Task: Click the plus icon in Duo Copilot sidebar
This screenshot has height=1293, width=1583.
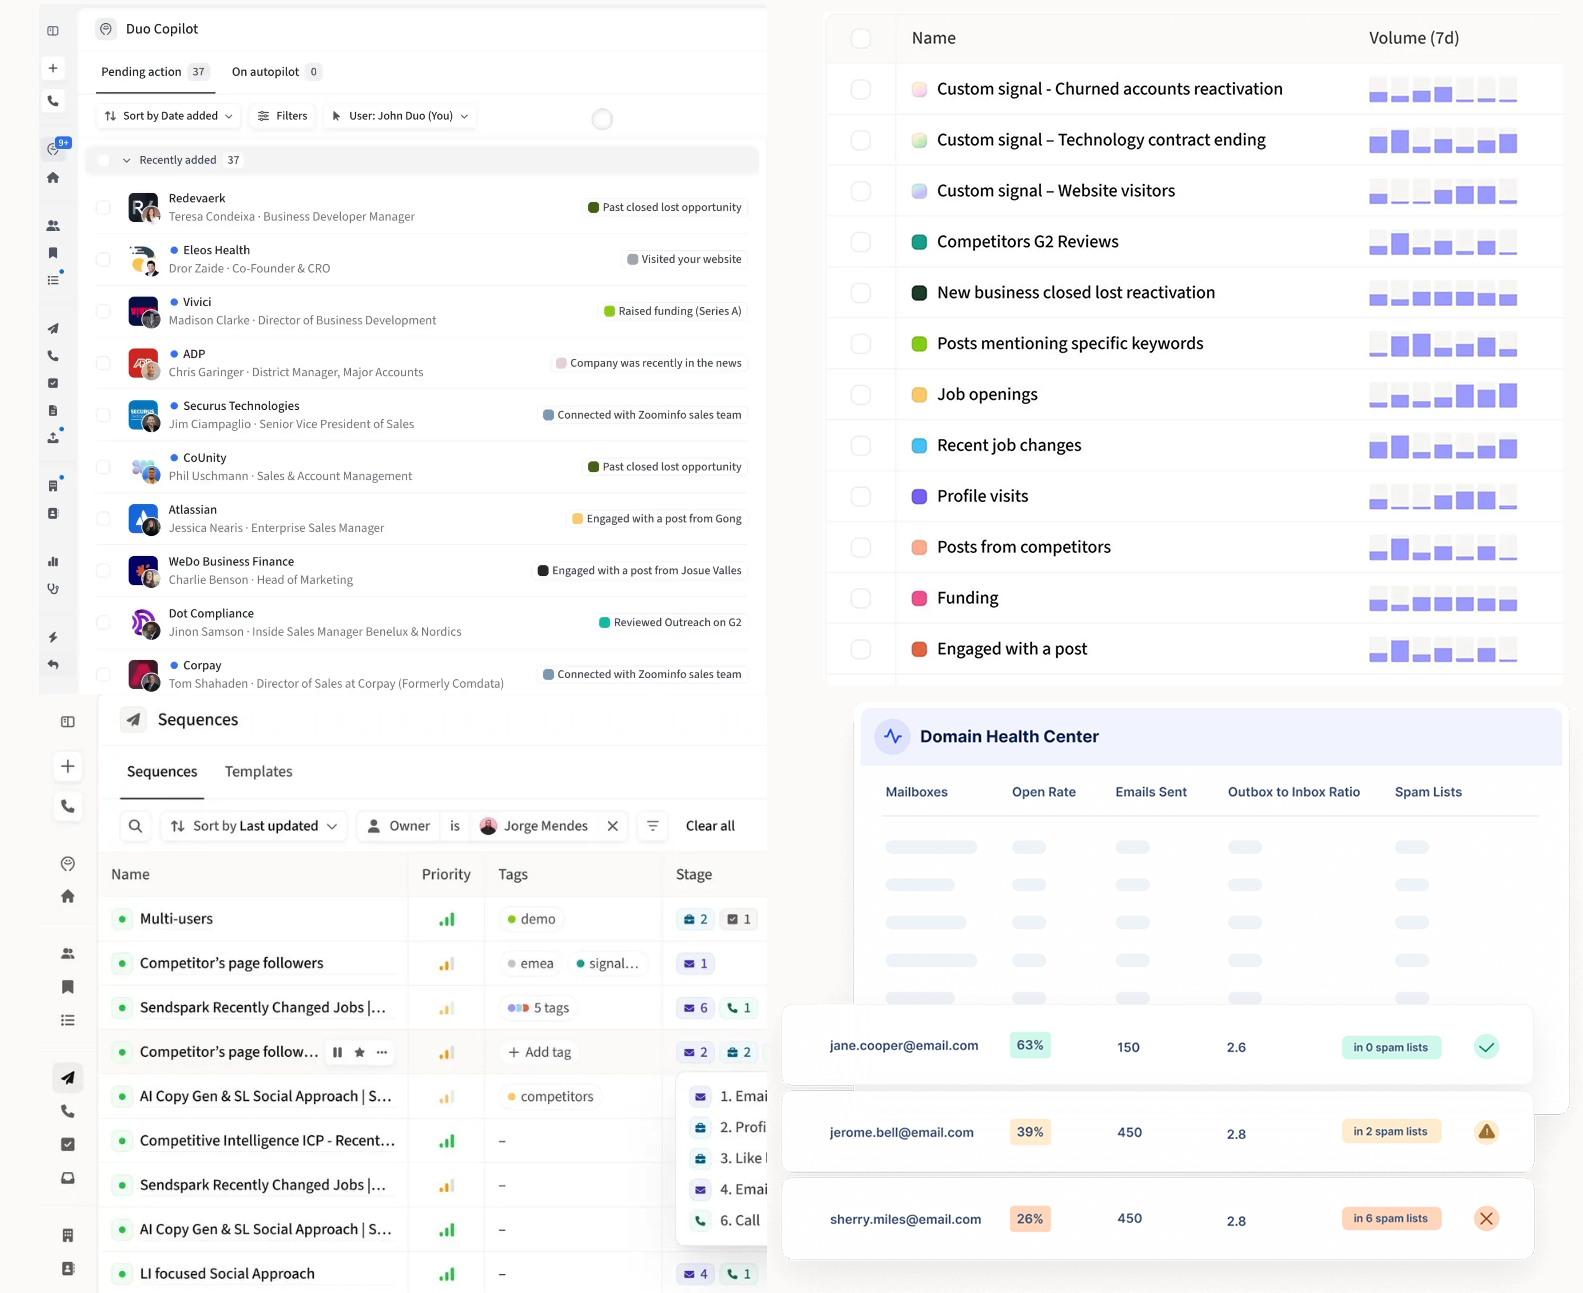Action: pos(53,68)
